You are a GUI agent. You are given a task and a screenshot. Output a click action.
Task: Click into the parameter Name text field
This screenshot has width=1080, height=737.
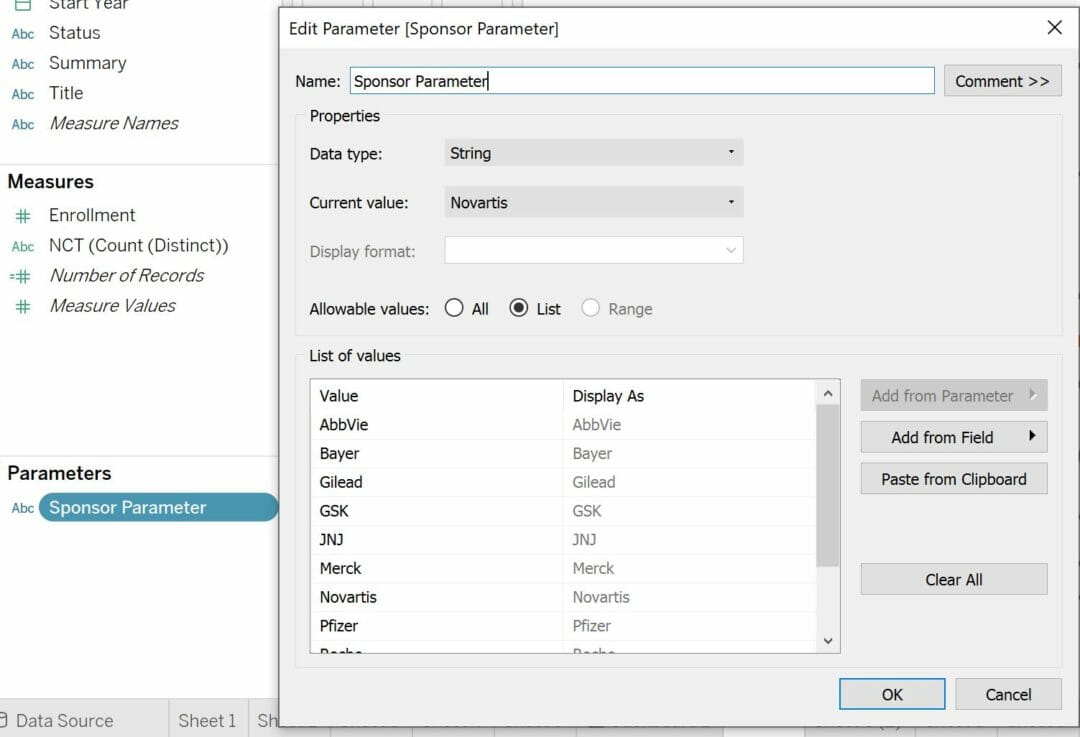pos(640,81)
